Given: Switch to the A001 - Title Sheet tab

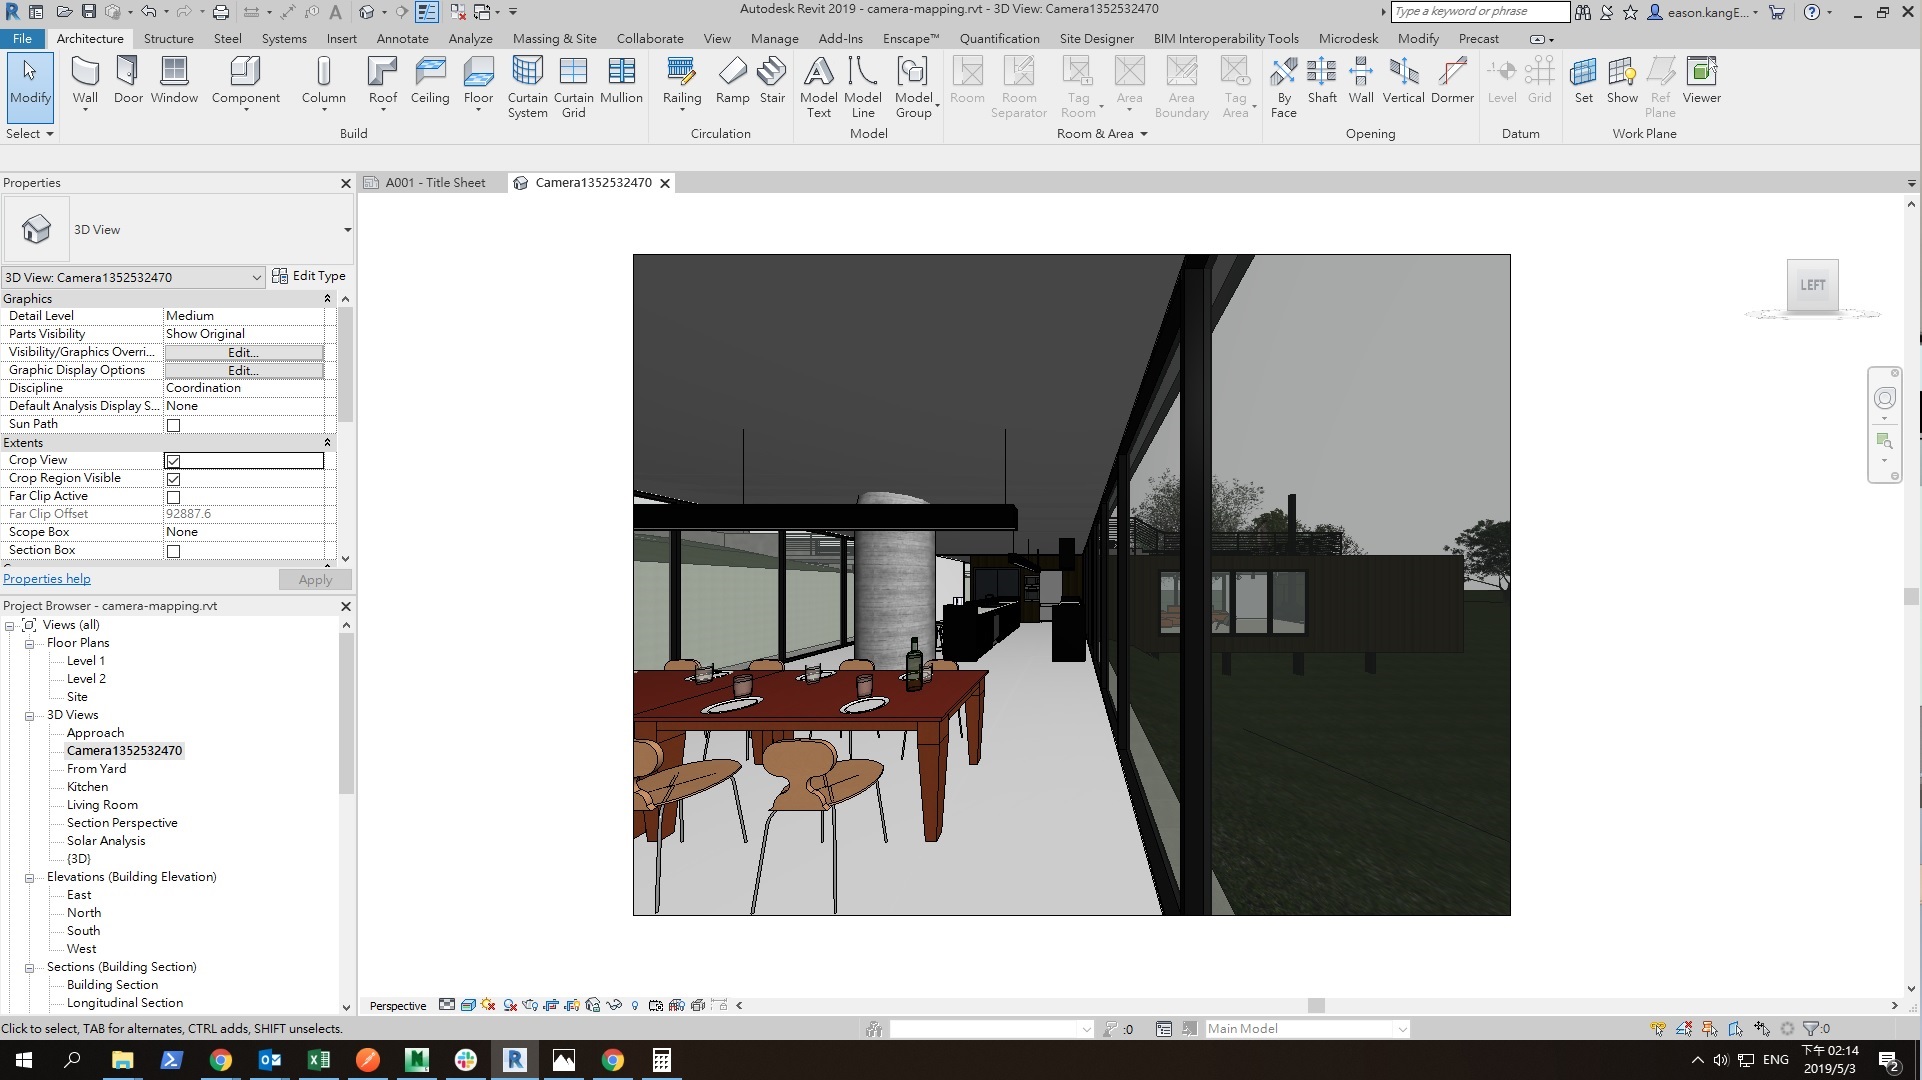Looking at the screenshot, I should [435, 182].
